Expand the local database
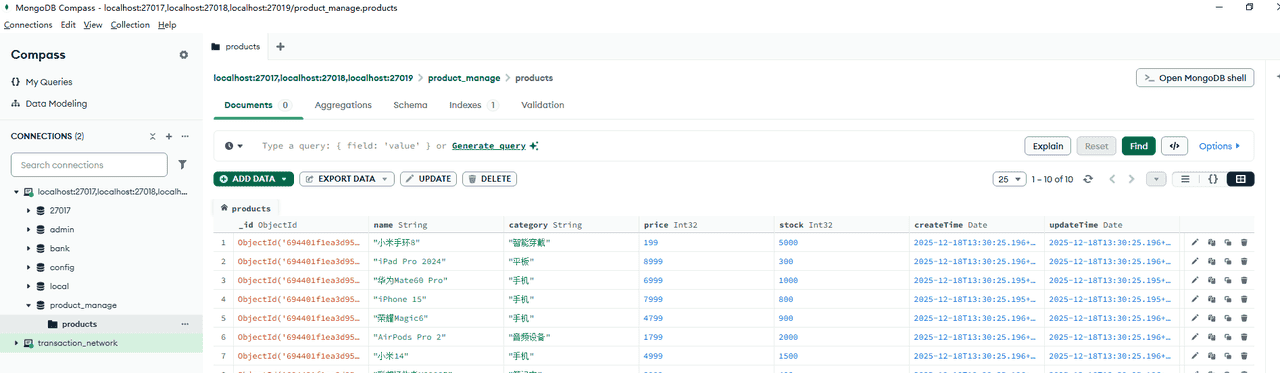This screenshot has width=1280, height=373. [29, 286]
